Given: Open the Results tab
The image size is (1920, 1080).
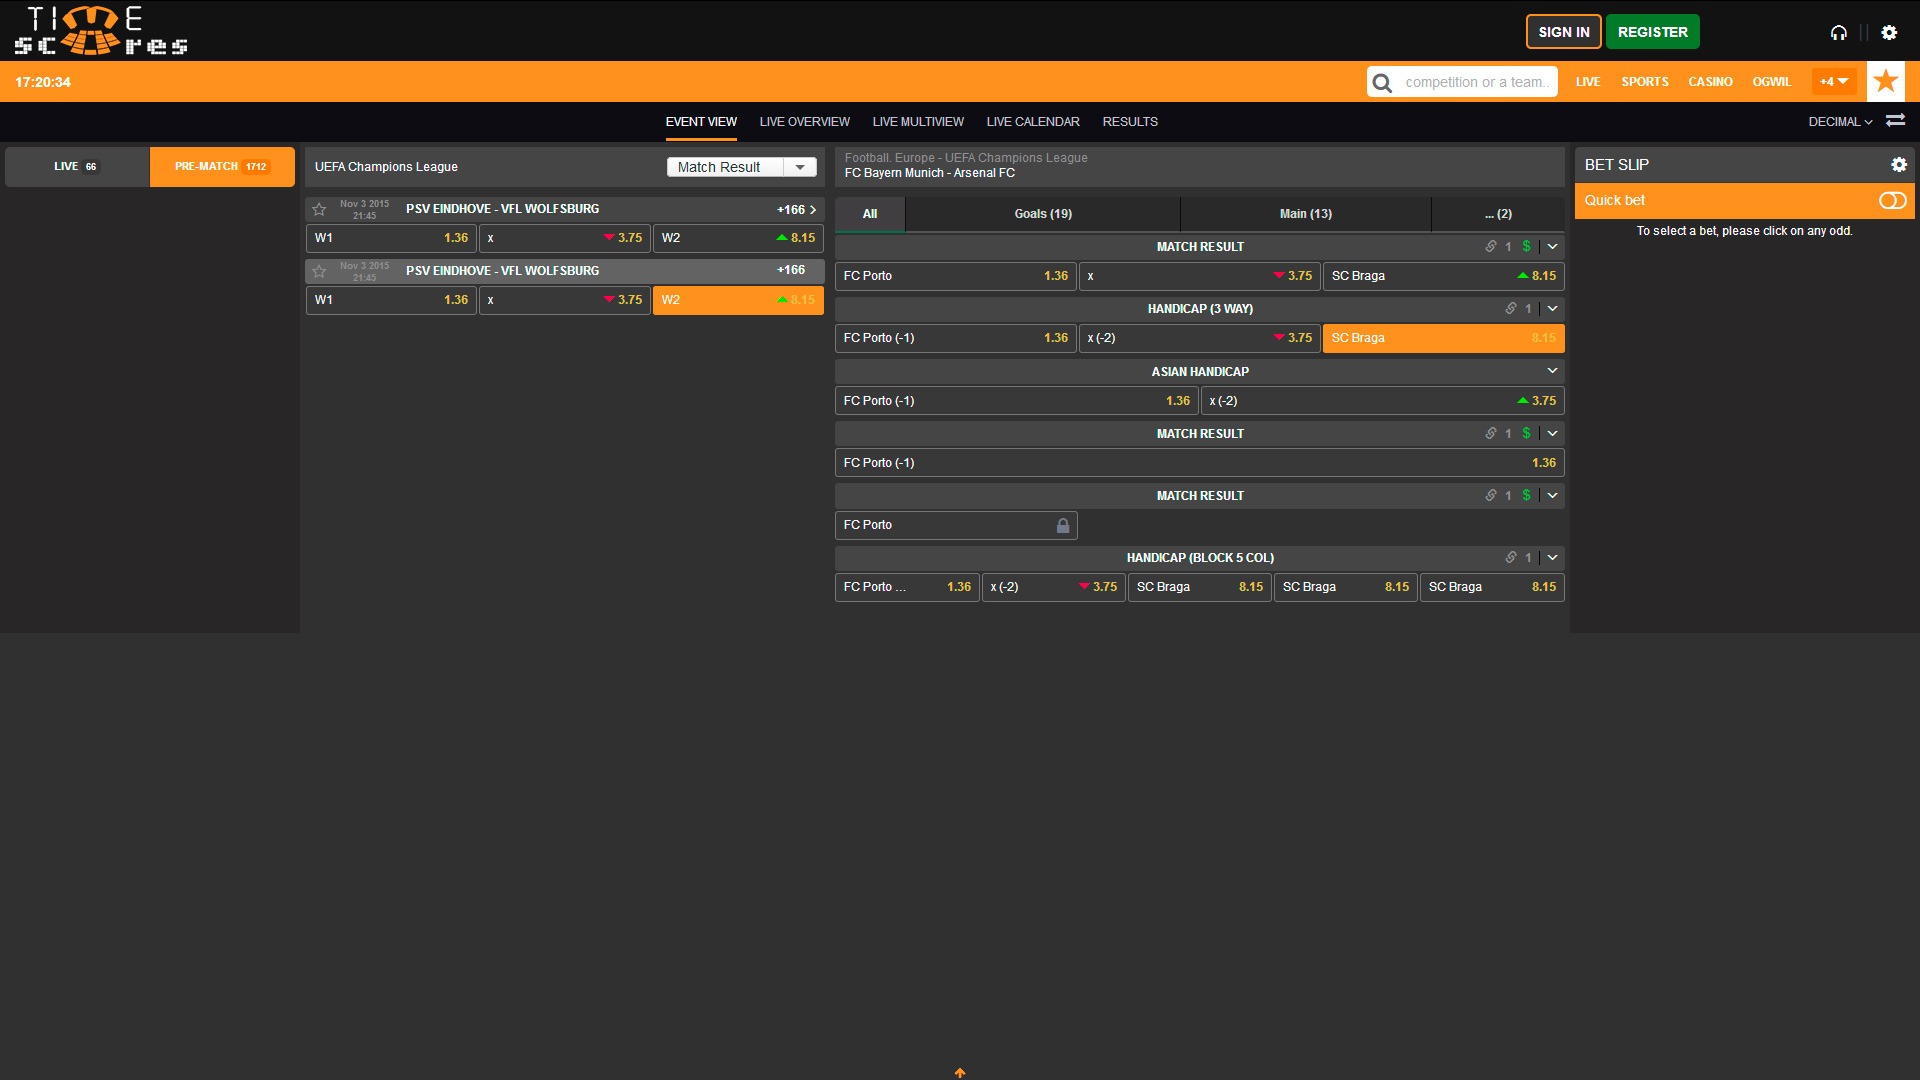Looking at the screenshot, I should (1130, 122).
